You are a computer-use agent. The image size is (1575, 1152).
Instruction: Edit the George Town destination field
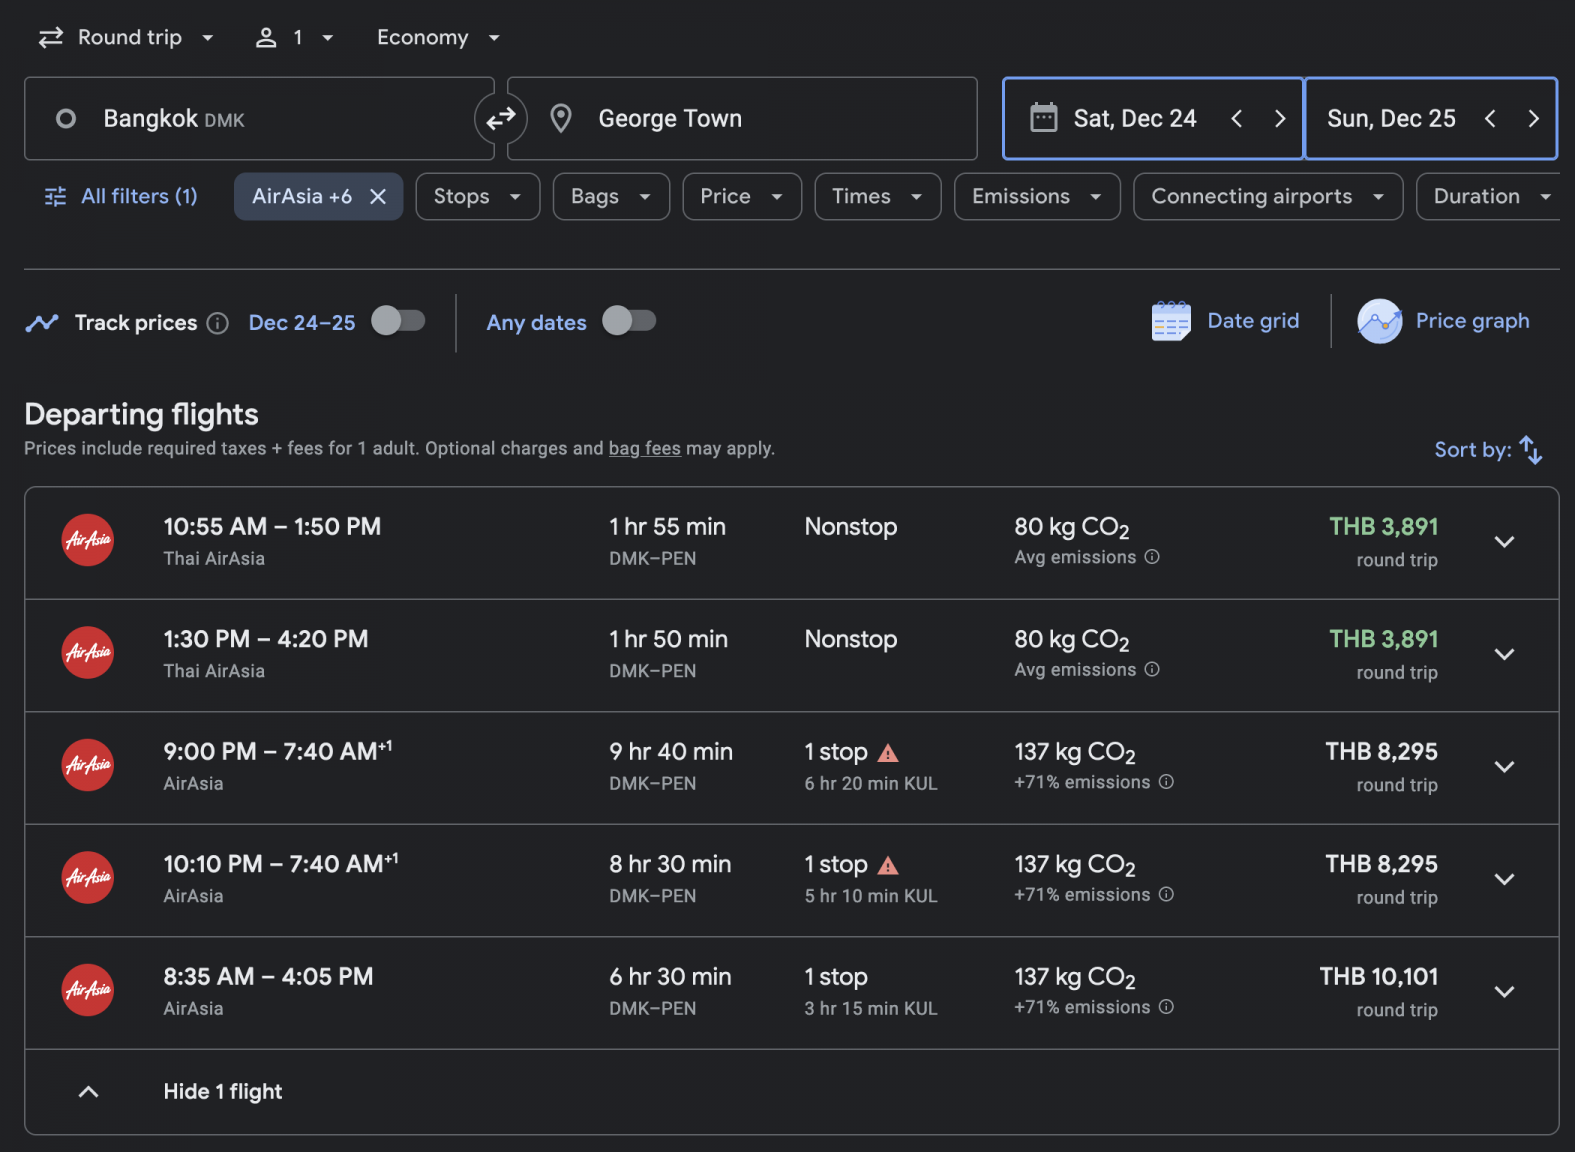742,119
